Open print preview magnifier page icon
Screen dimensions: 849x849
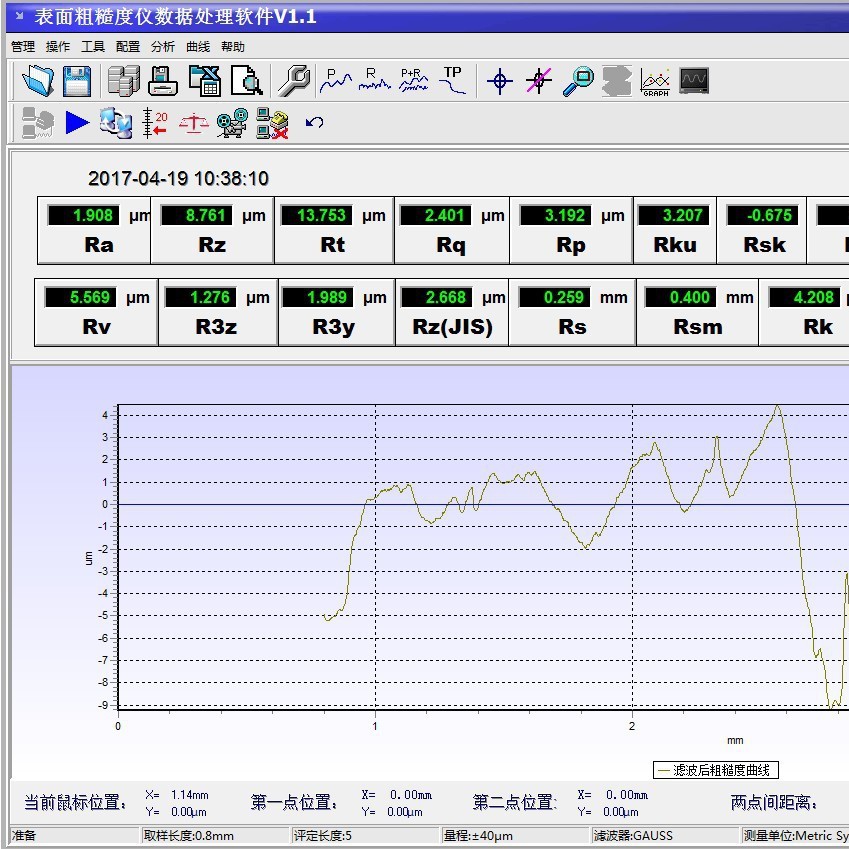pos(246,81)
